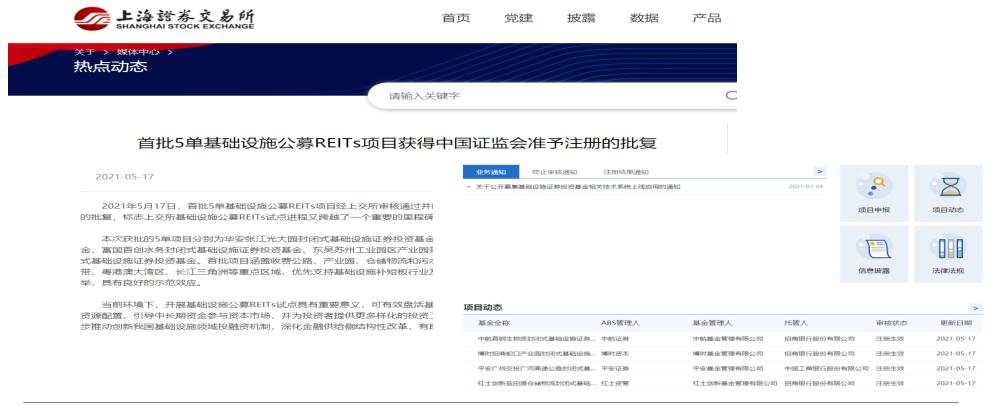Focus the 请输入关键字 search field

[553, 96]
